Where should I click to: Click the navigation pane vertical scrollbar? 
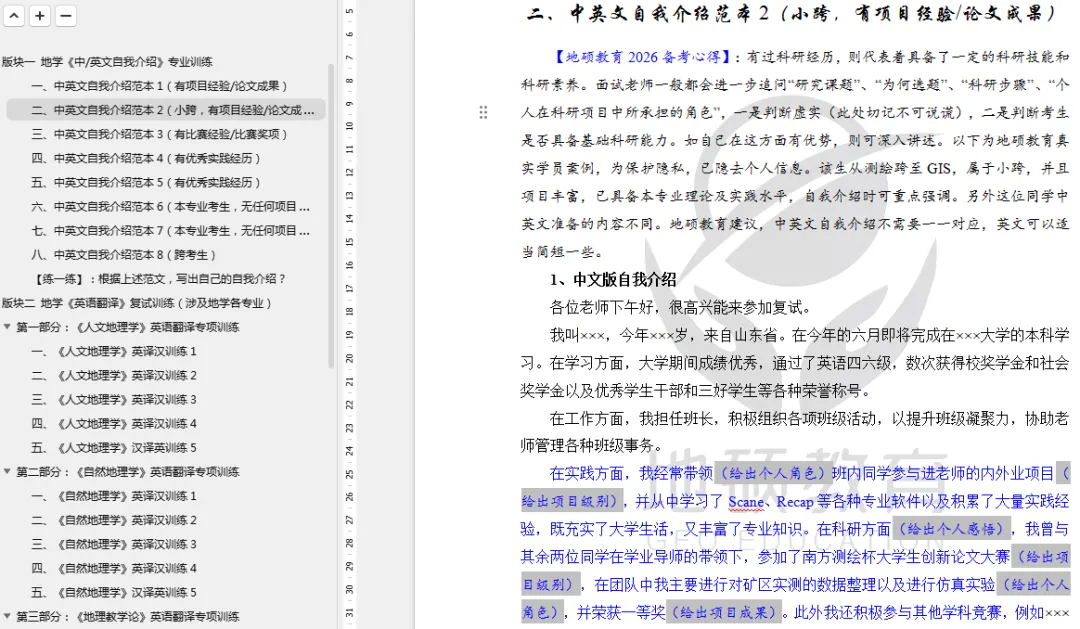tap(331, 216)
